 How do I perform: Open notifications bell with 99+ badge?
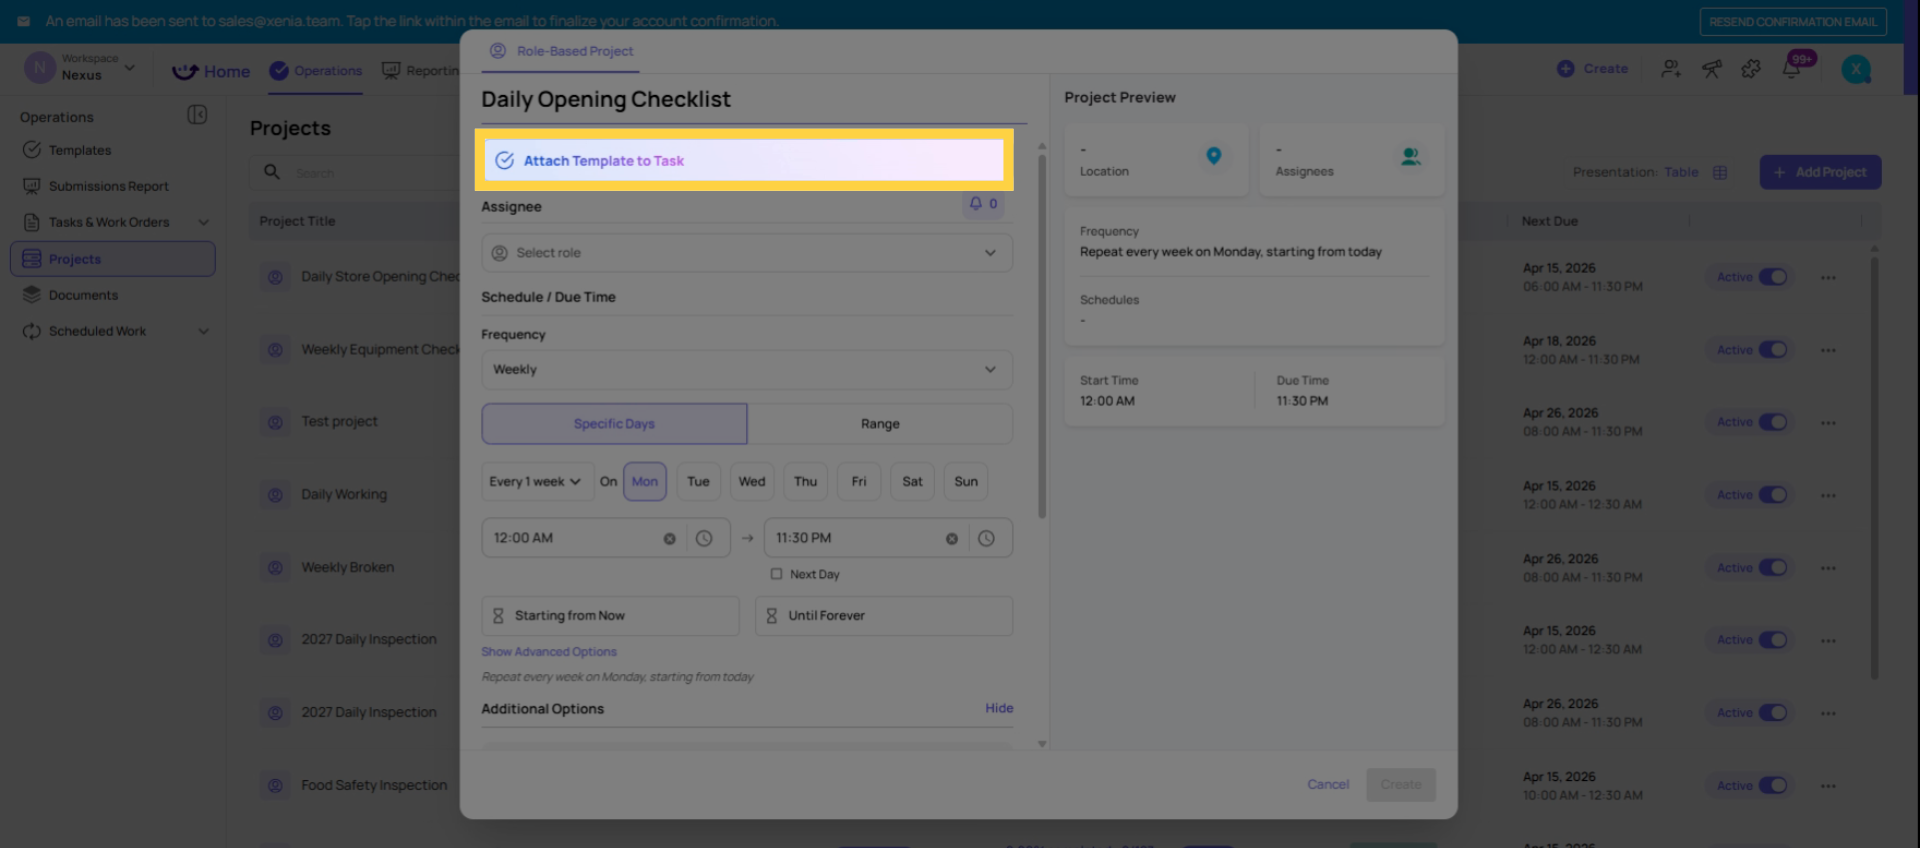point(1792,68)
